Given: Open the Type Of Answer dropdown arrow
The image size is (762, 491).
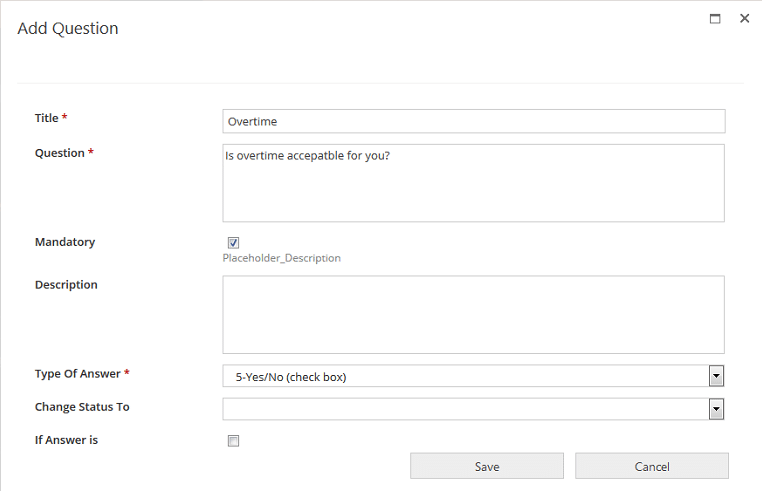Looking at the screenshot, I should pos(716,376).
